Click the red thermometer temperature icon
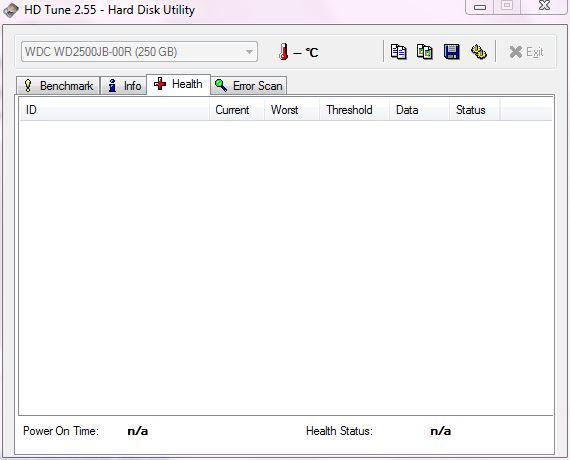The width and height of the screenshot is (570, 460). [284, 52]
